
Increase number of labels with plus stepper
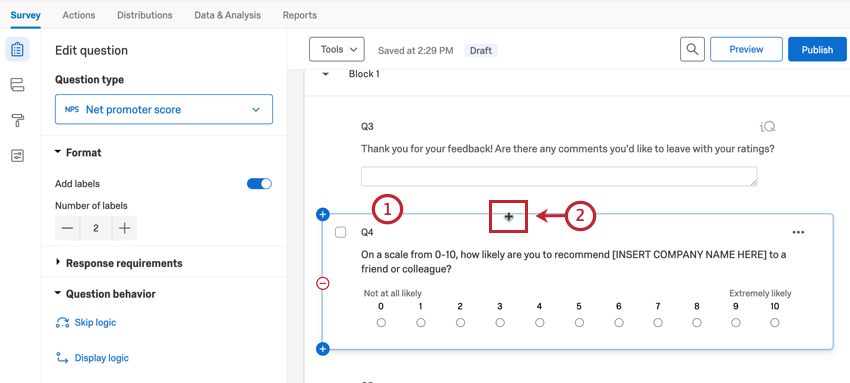pyautogui.click(x=125, y=228)
